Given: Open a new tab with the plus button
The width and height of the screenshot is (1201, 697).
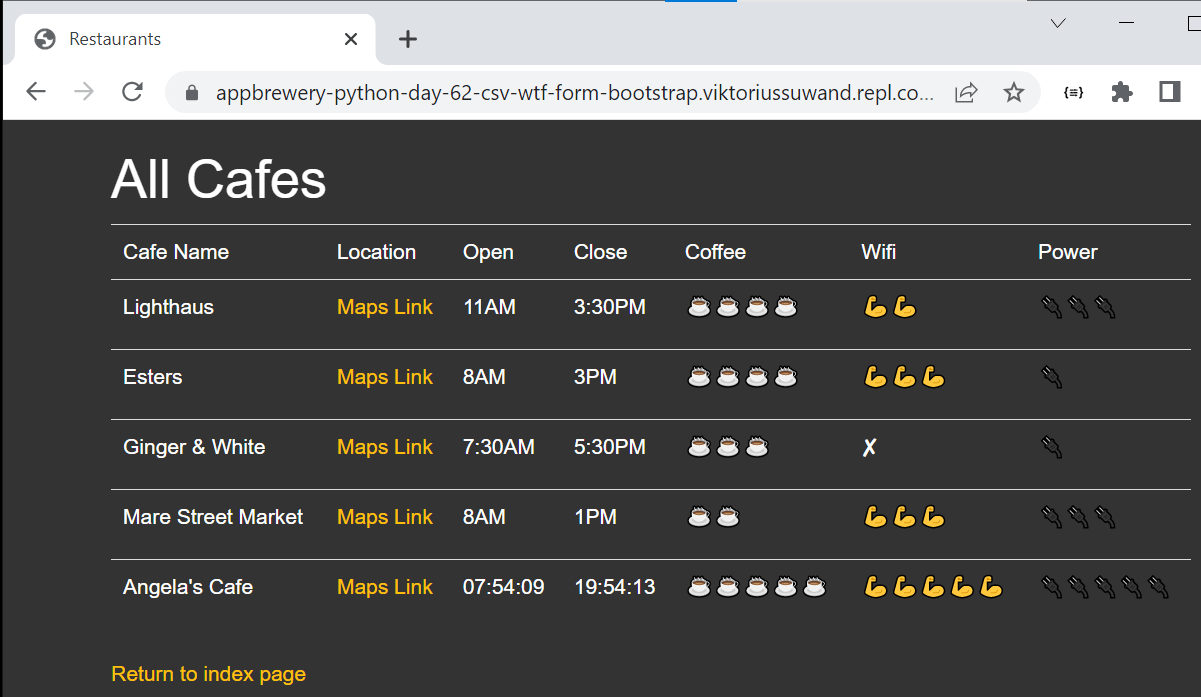Looking at the screenshot, I should pos(407,39).
